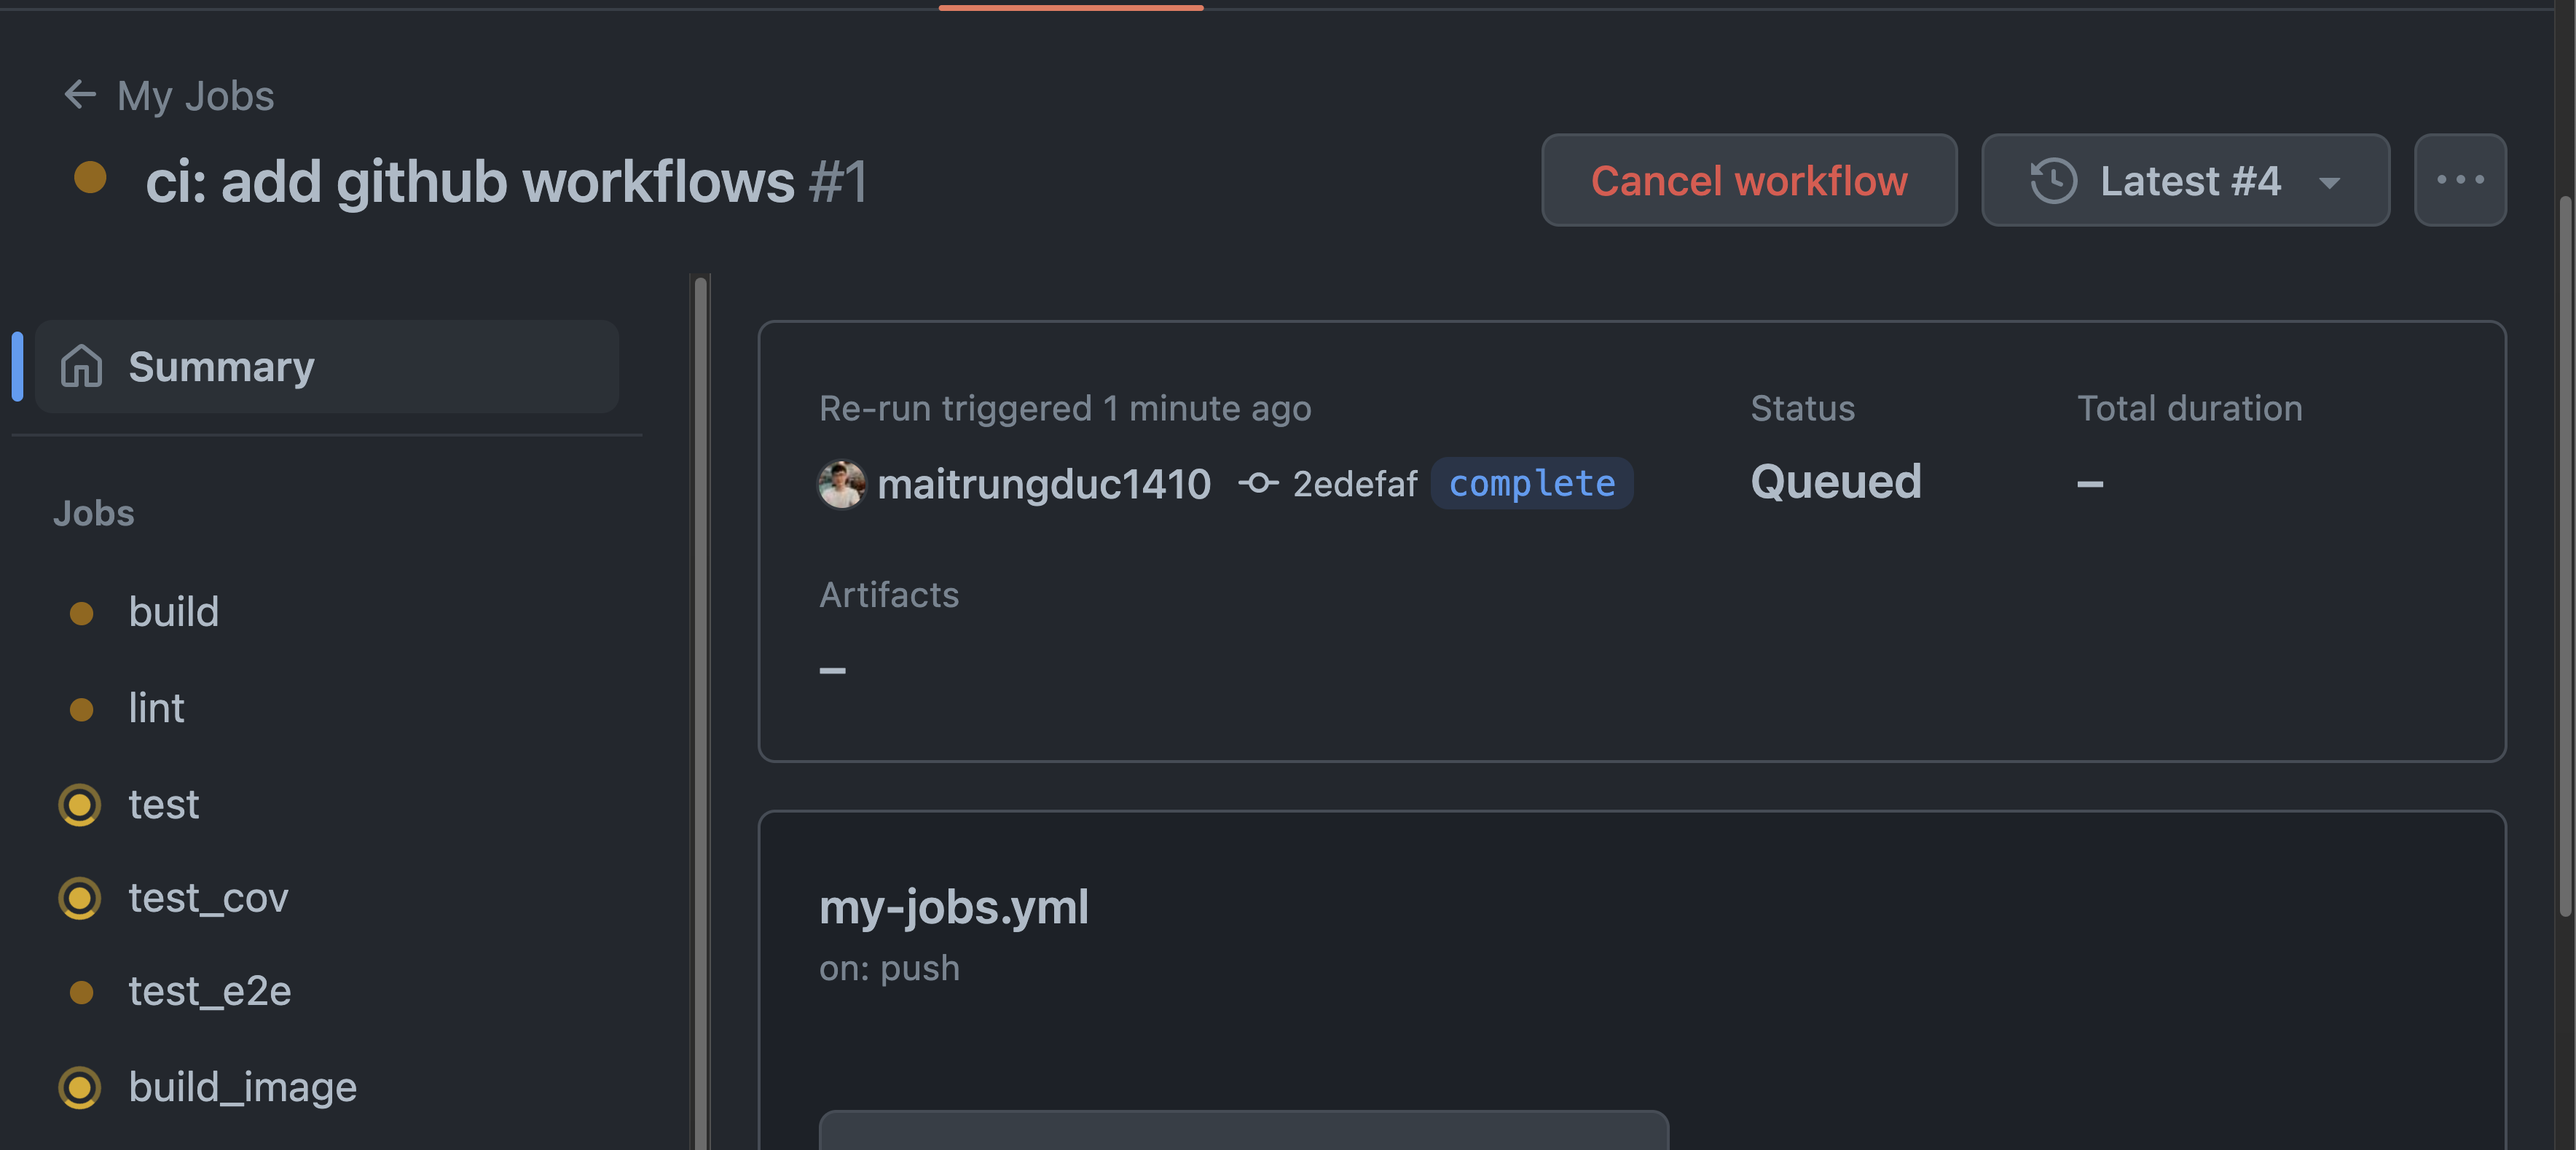Select the lint job
Screen dimensions: 2576x1150
[157, 709]
